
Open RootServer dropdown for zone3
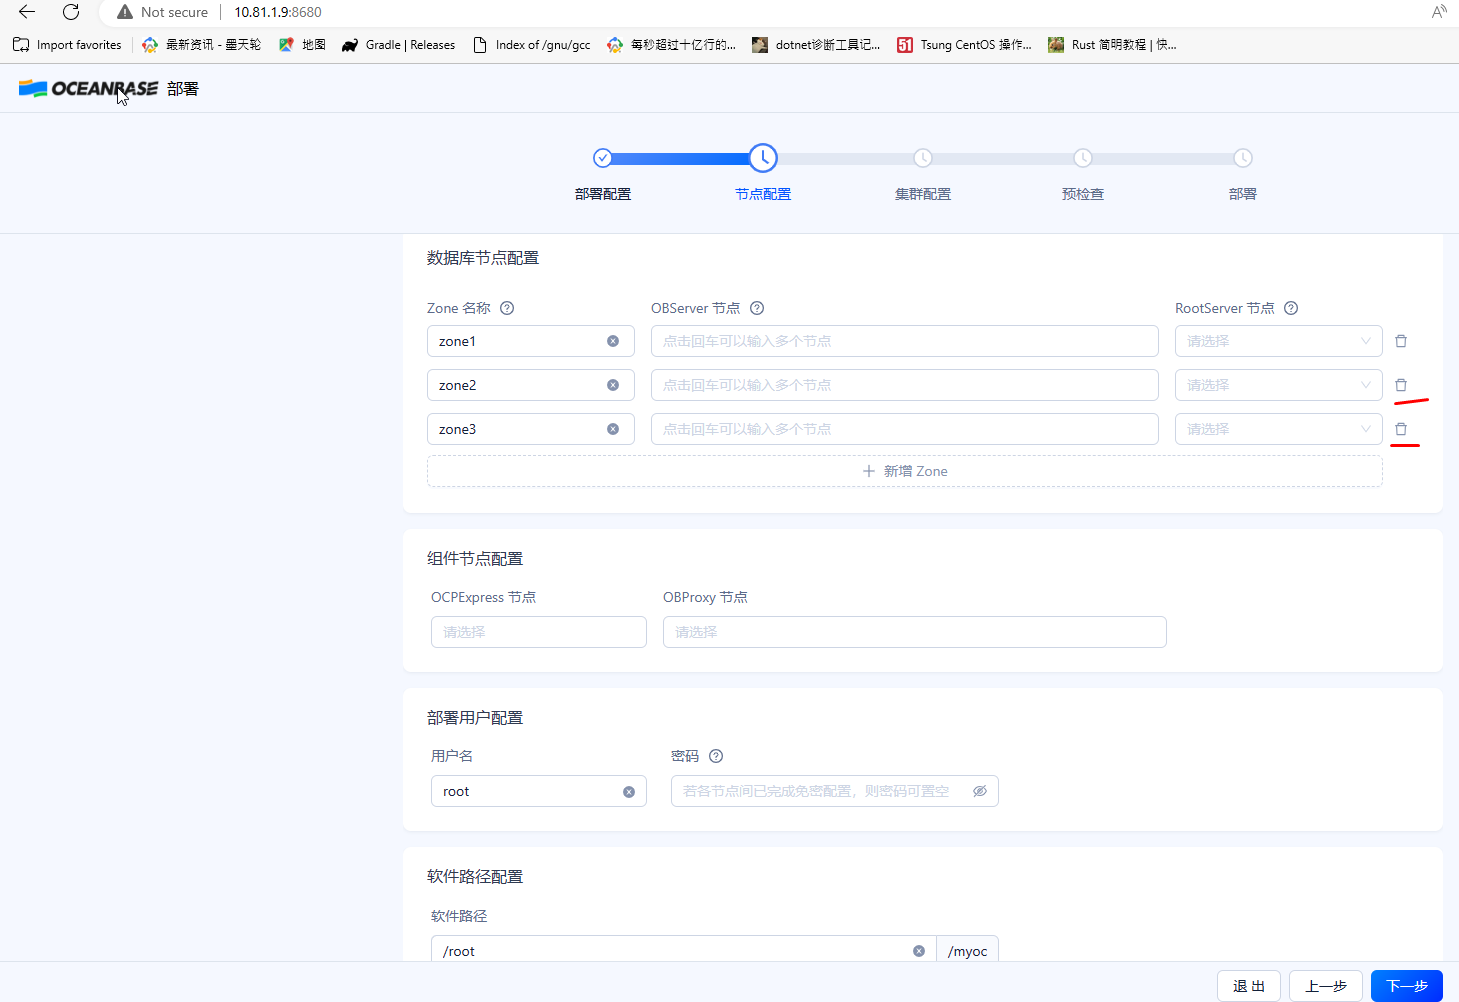(x=1279, y=429)
